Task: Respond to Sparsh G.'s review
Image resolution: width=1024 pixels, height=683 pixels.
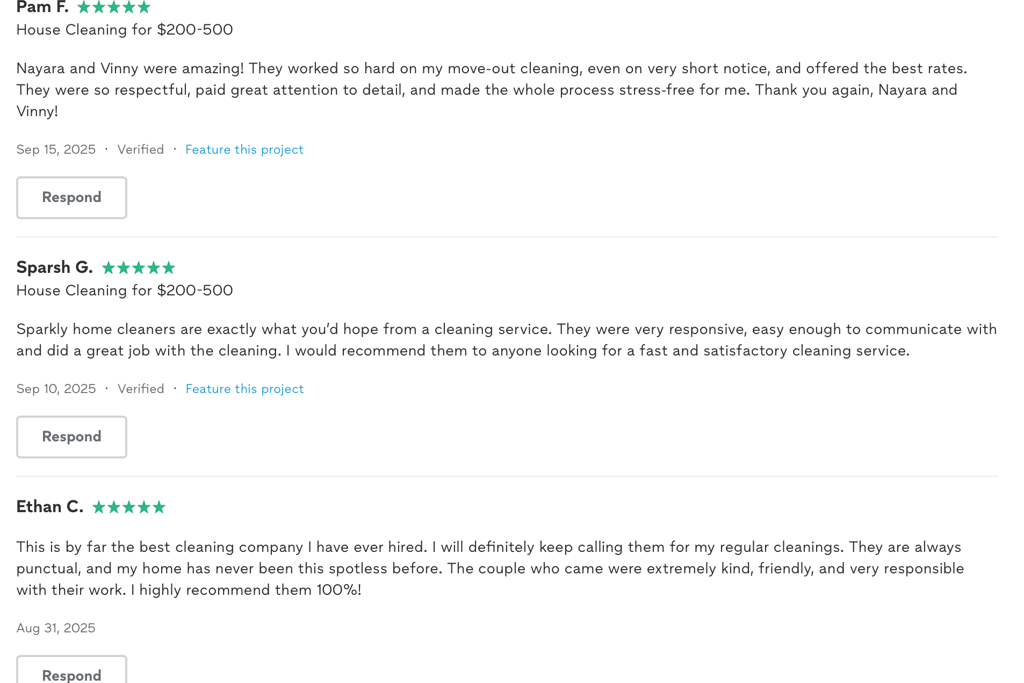Action: [72, 437]
